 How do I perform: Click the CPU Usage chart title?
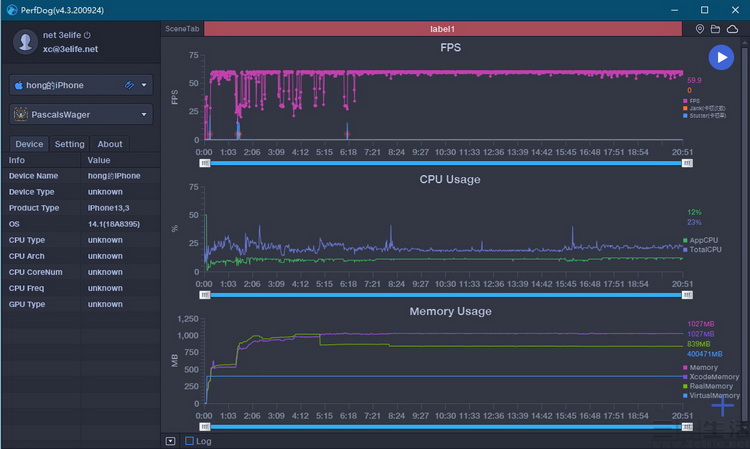tap(450, 179)
